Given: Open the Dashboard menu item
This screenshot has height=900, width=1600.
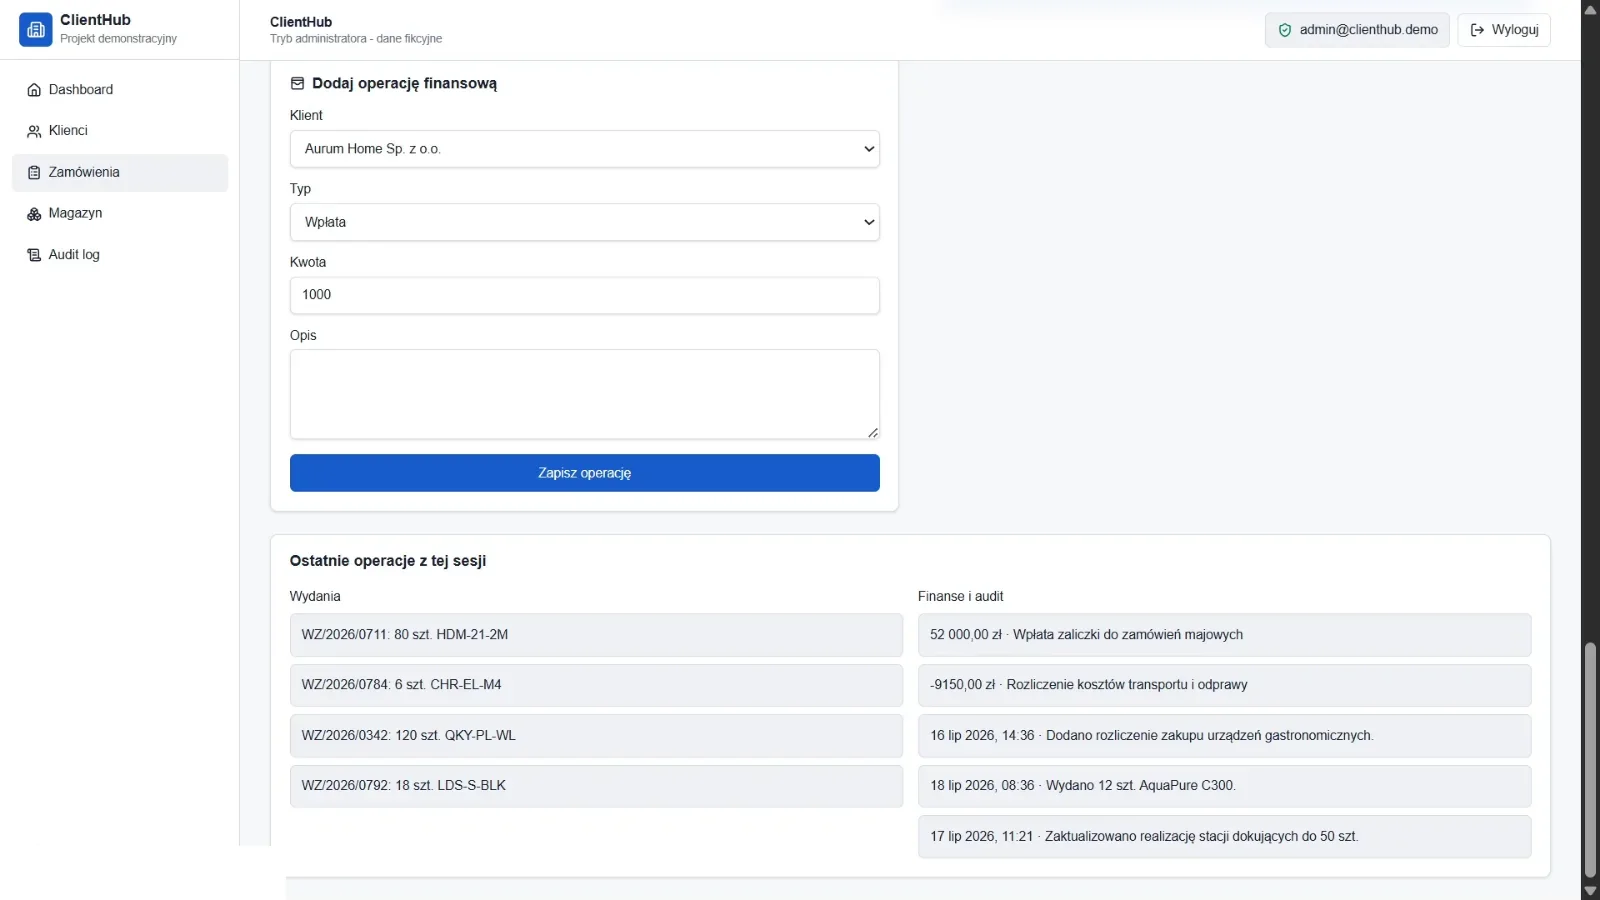Looking at the screenshot, I should pyautogui.click(x=120, y=90).
